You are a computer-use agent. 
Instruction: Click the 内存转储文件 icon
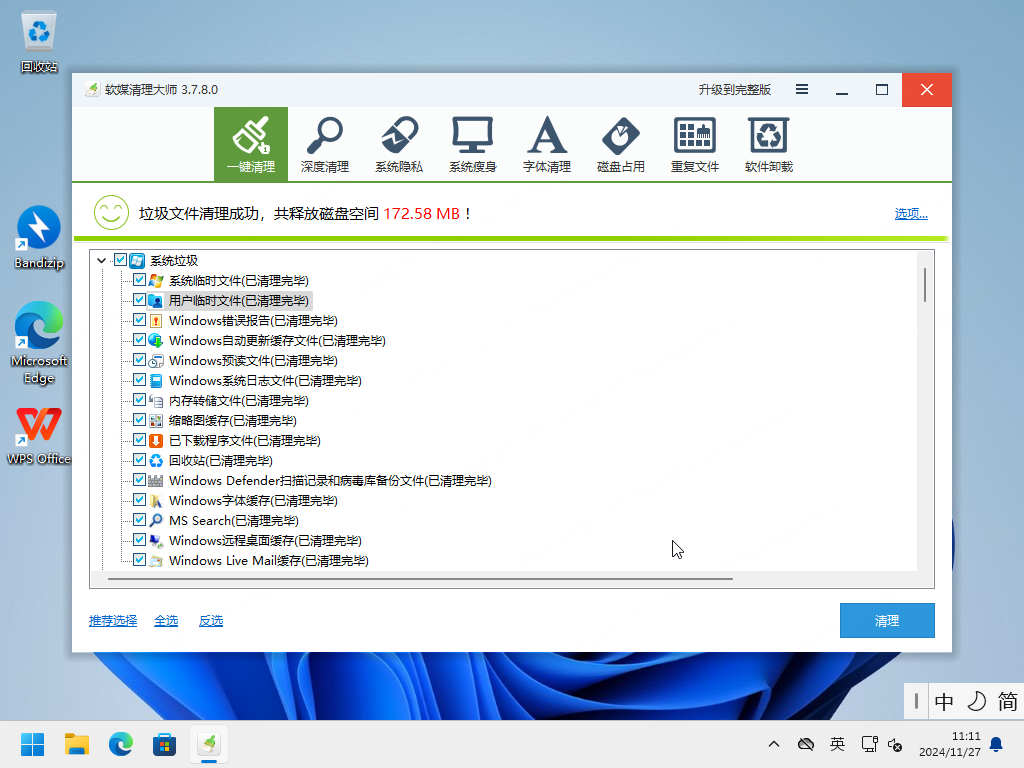(155, 400)
